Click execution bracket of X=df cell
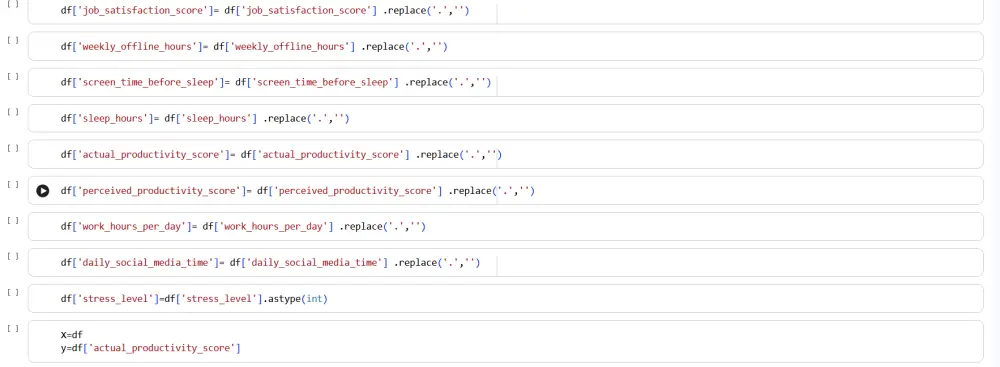Viewport: 1000px width, 367px height. click(13, 329)
